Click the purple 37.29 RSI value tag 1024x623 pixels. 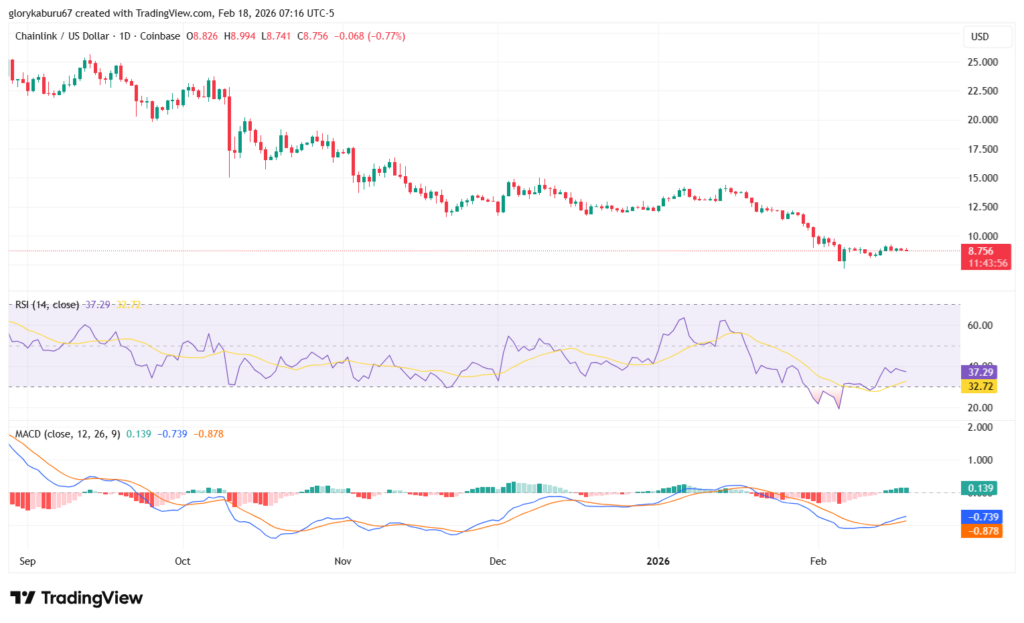coord(980,372)
